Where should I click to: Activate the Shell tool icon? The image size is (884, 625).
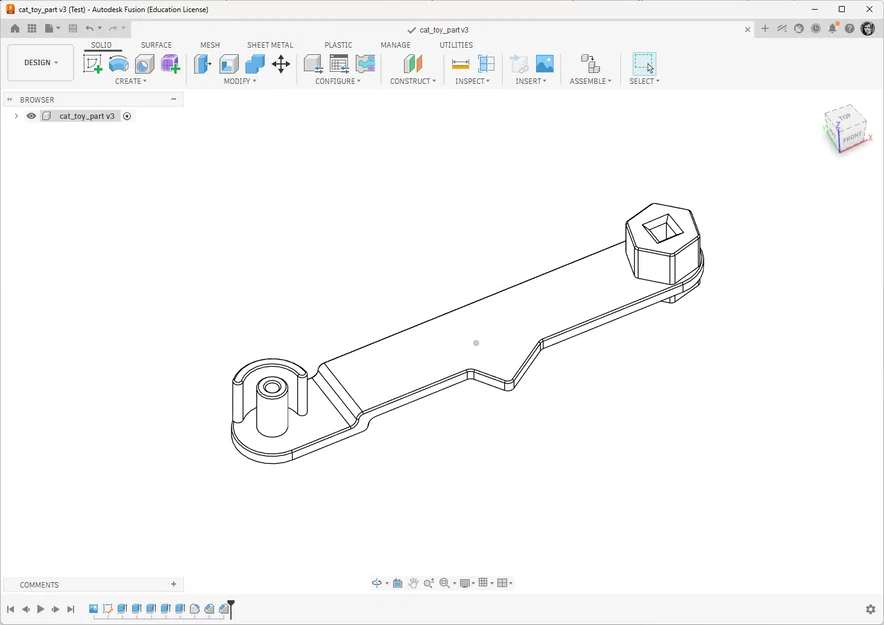(228, 64)
